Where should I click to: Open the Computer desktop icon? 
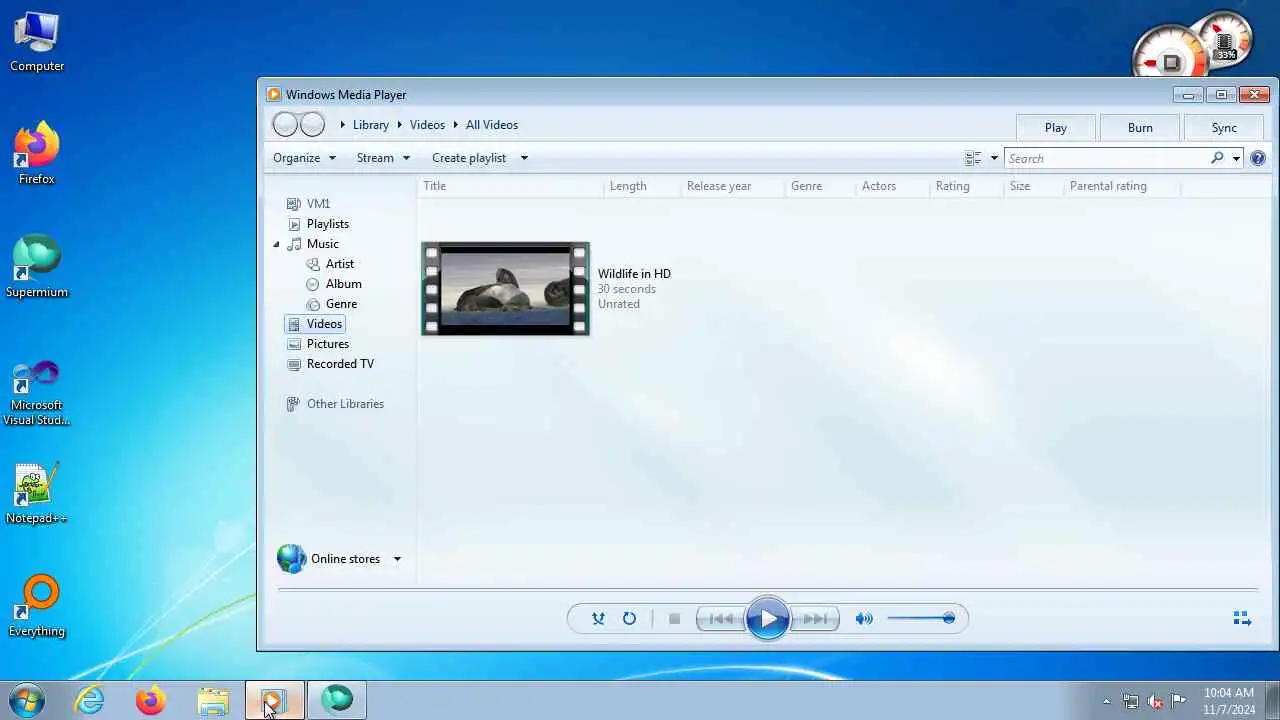pyautogui.click(x=37, y=40)
